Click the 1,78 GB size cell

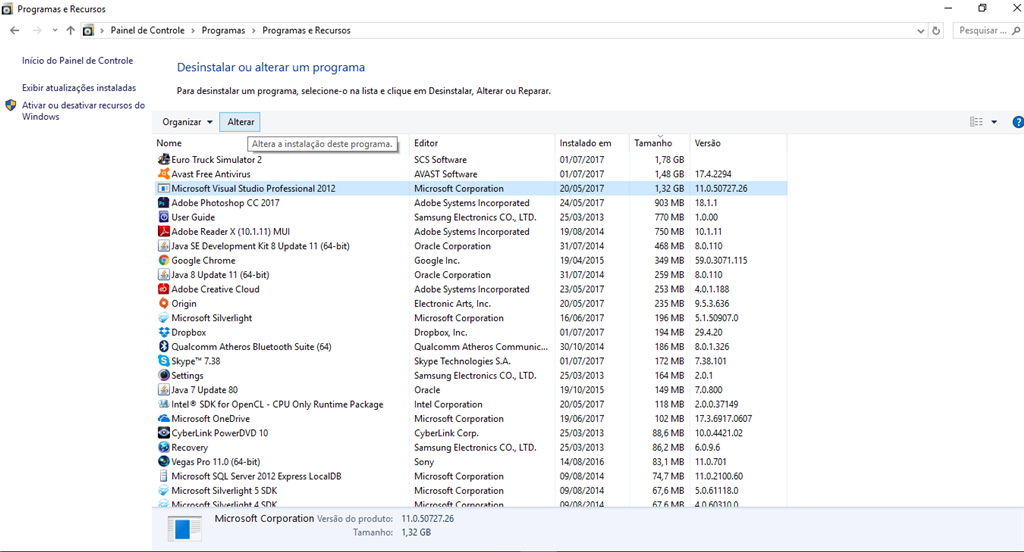[x=669, y=159]
